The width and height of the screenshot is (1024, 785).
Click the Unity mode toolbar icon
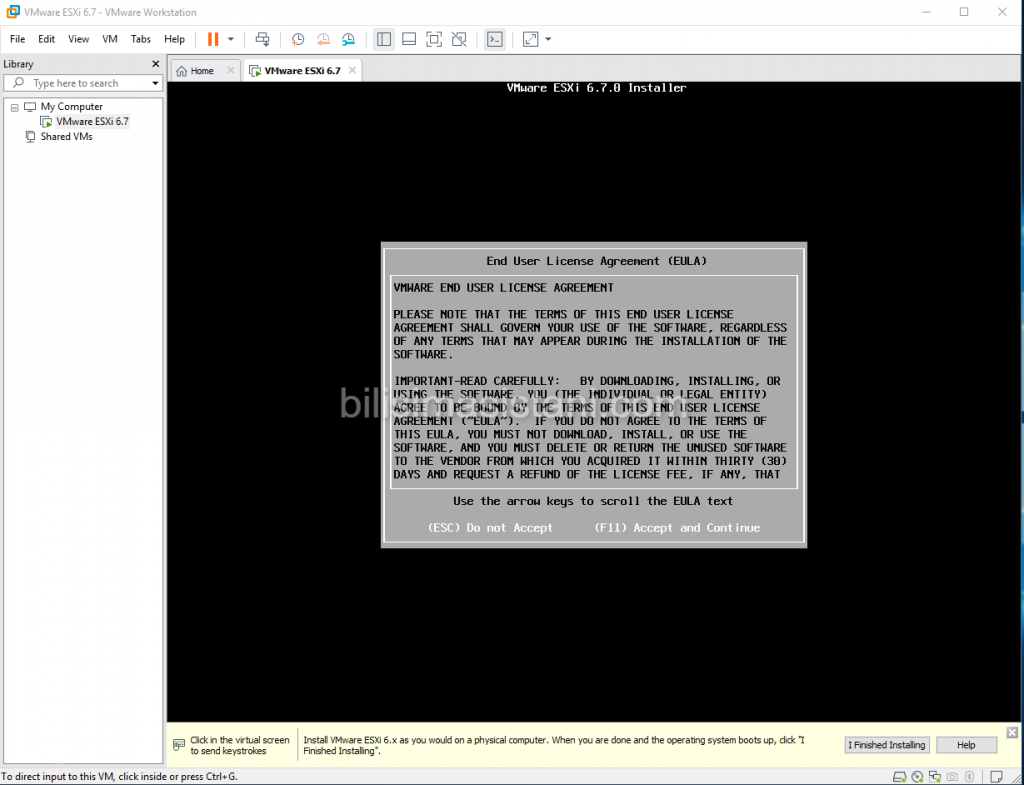pos(459,39)
